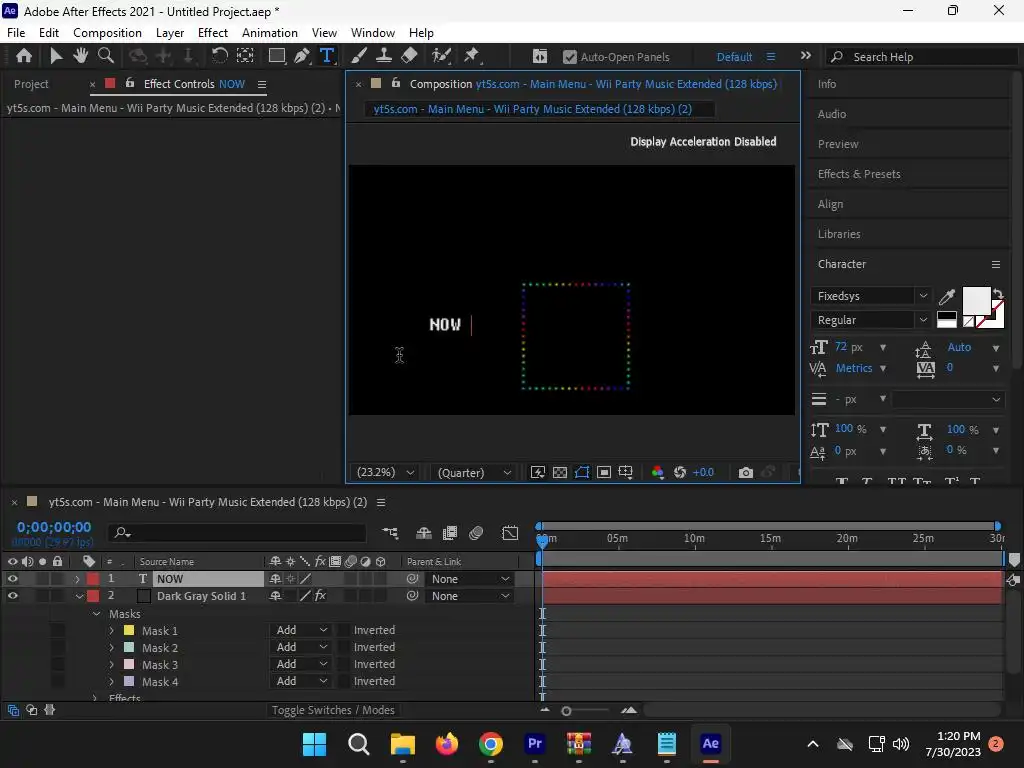Open the Regular font style dropdown
This screenshot has width=1024, height=768.
point(923,320)
